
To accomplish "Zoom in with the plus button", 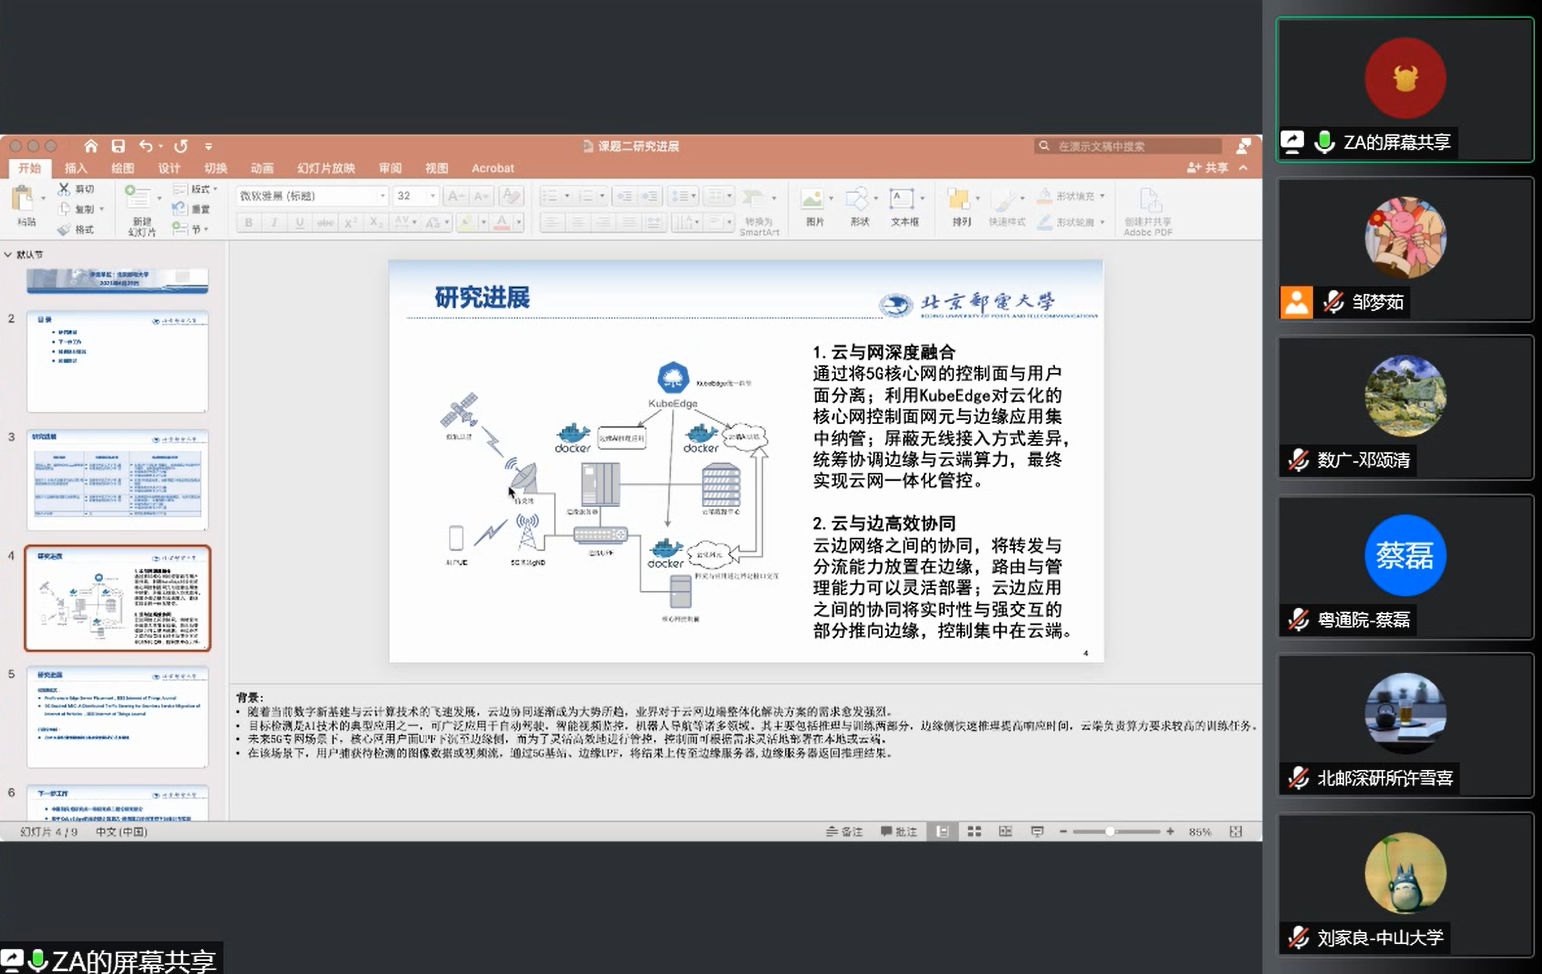I will point(1170,831).
